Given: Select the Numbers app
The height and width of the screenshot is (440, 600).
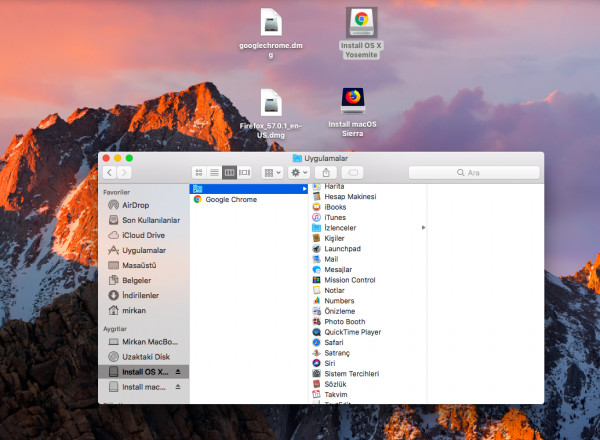Looking at the screenshot, I should (x=369, y=301).
